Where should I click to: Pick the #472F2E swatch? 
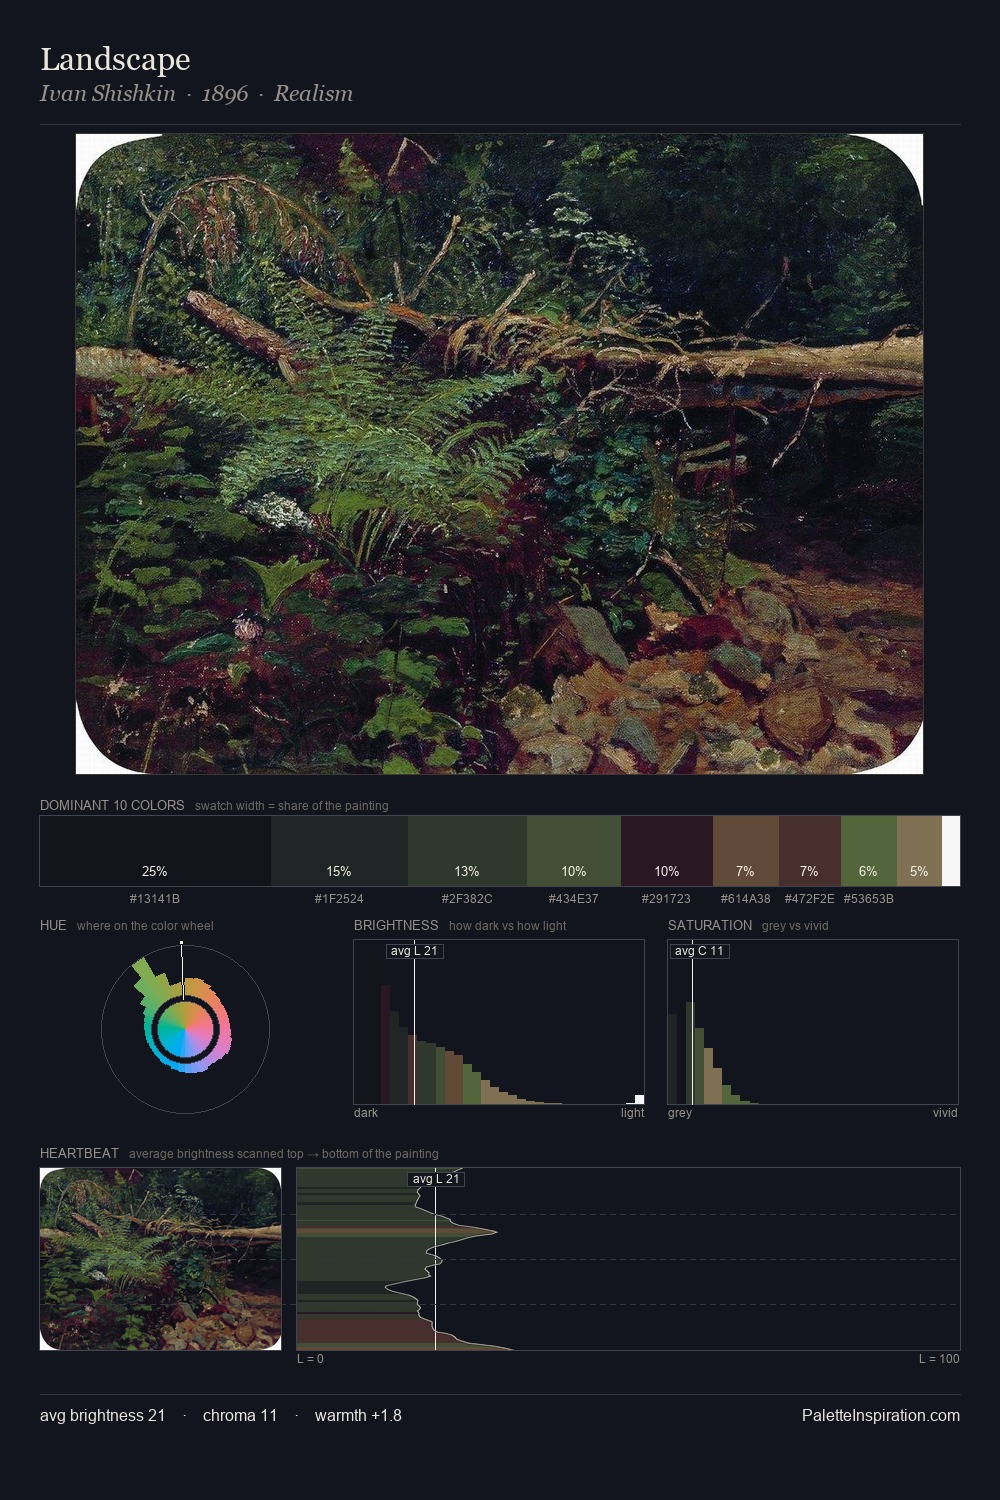click(810, 851)
